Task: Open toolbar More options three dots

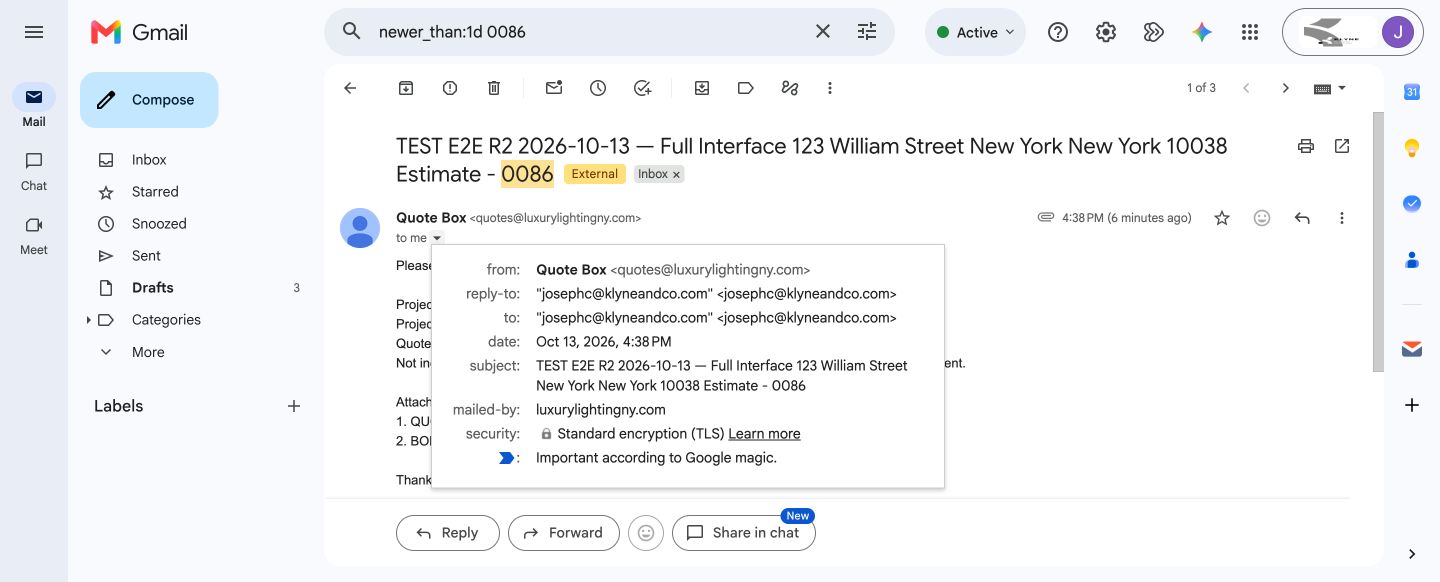Action: (x=830, y=88)
